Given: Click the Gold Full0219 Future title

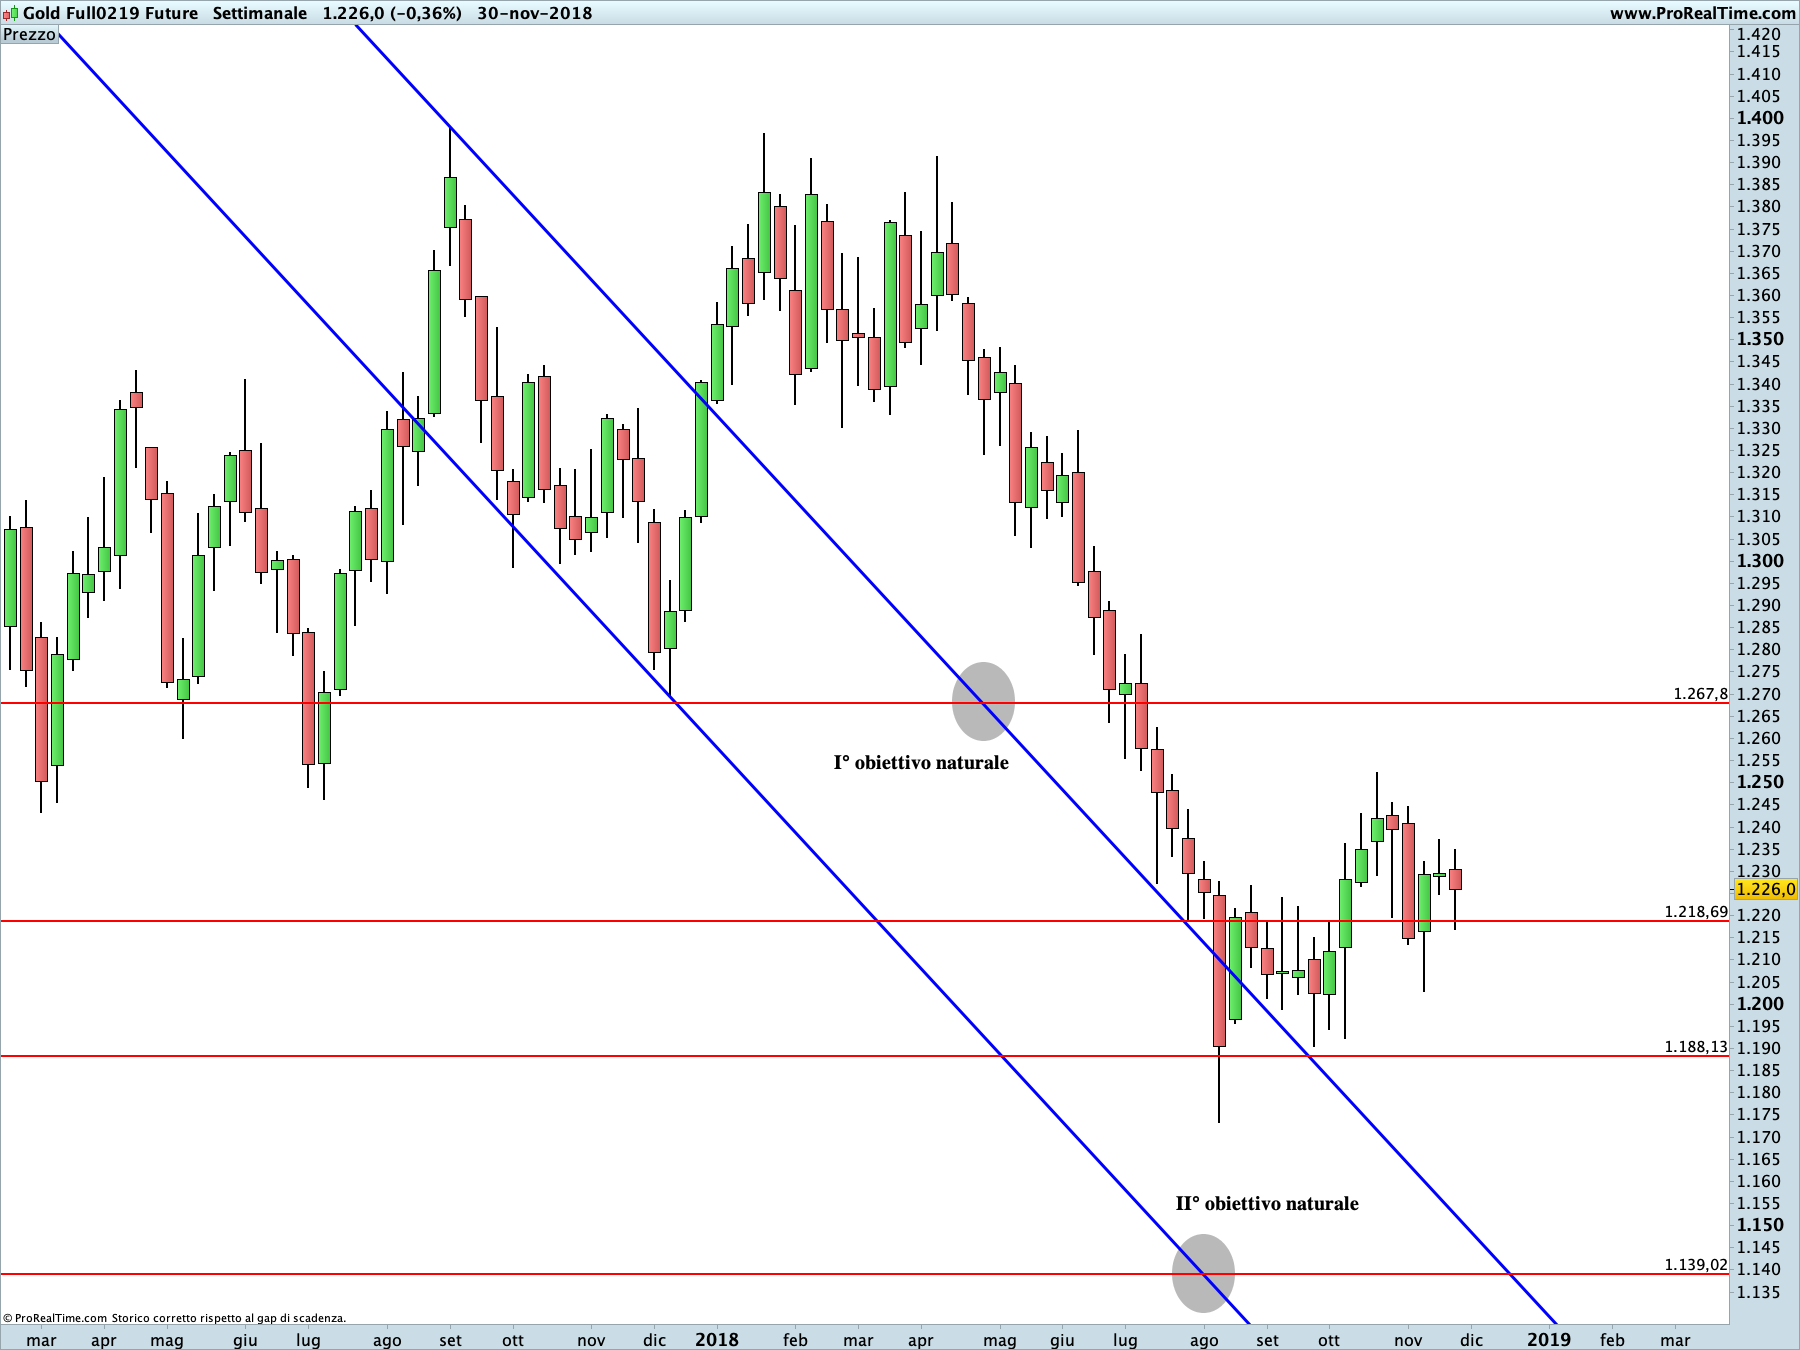Looking at the screenshot, I should coord(111,13).
